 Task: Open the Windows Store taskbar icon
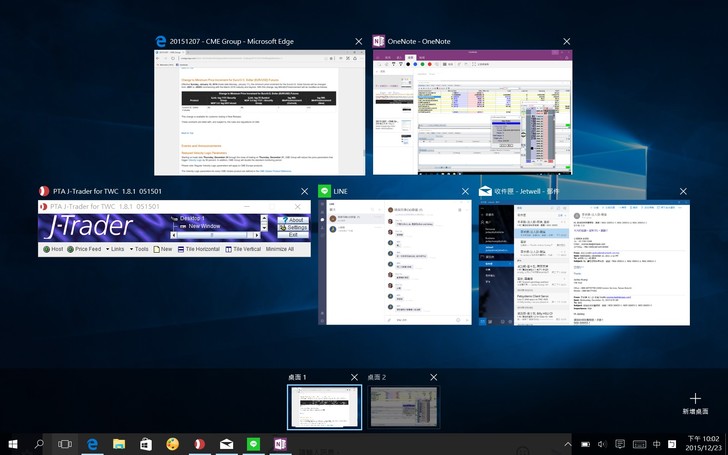pos(146,443)
